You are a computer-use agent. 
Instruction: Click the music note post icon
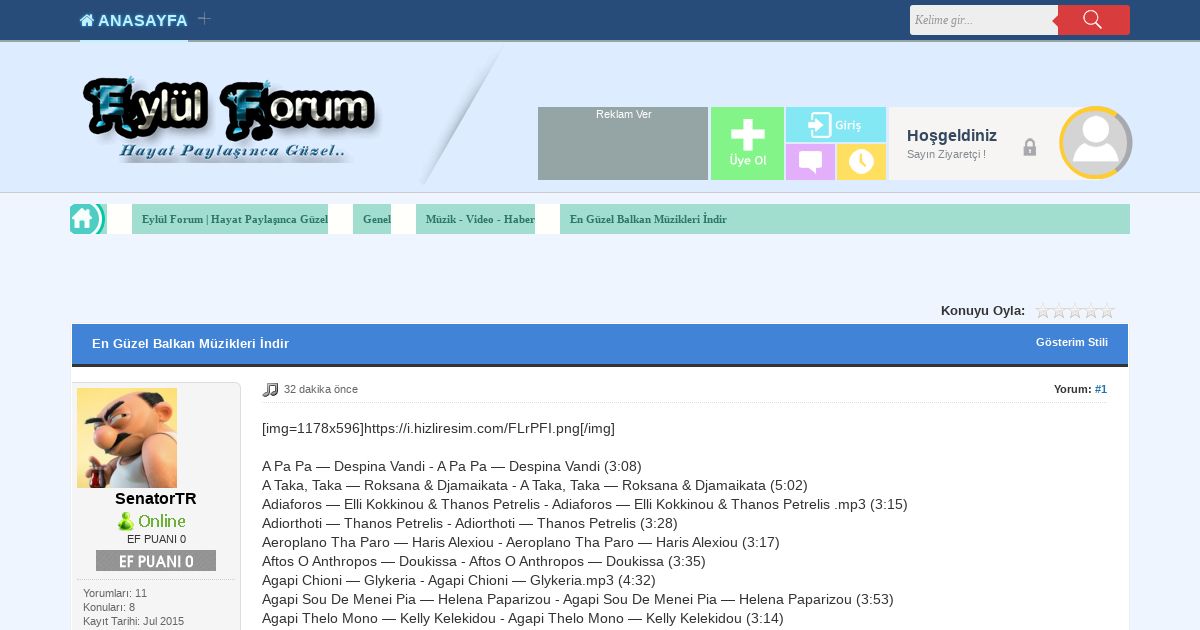click(270, 389)
